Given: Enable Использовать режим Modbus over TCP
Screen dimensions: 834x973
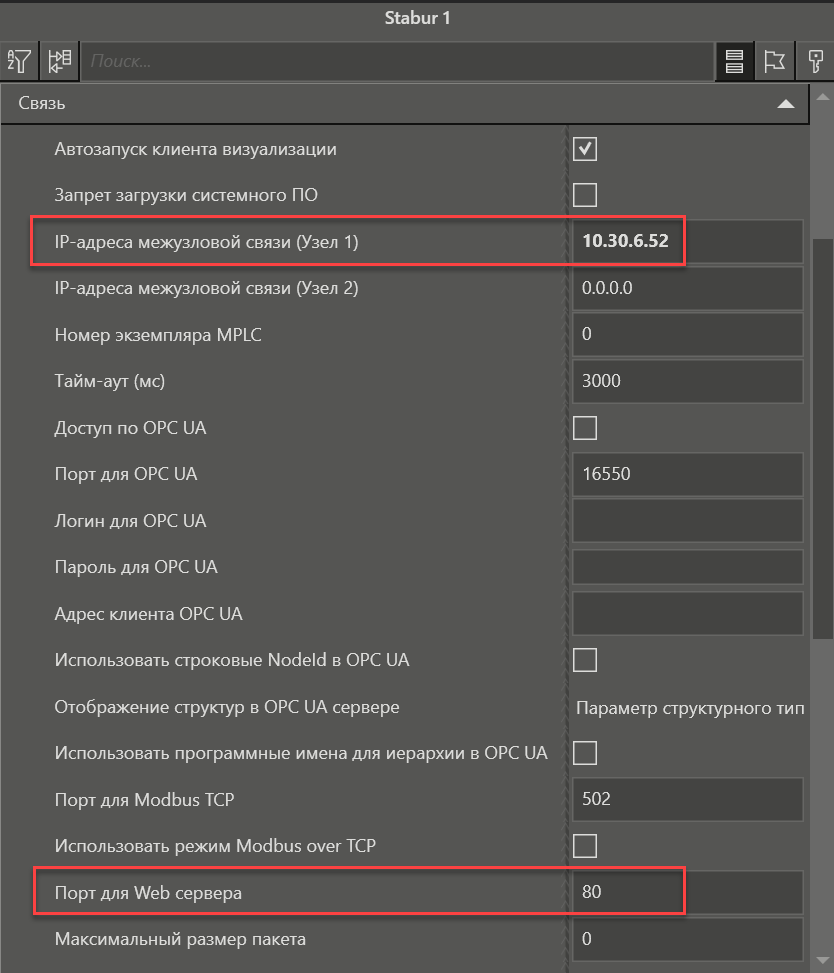Looking at the screenshot, I should click(x=585, y=846).
